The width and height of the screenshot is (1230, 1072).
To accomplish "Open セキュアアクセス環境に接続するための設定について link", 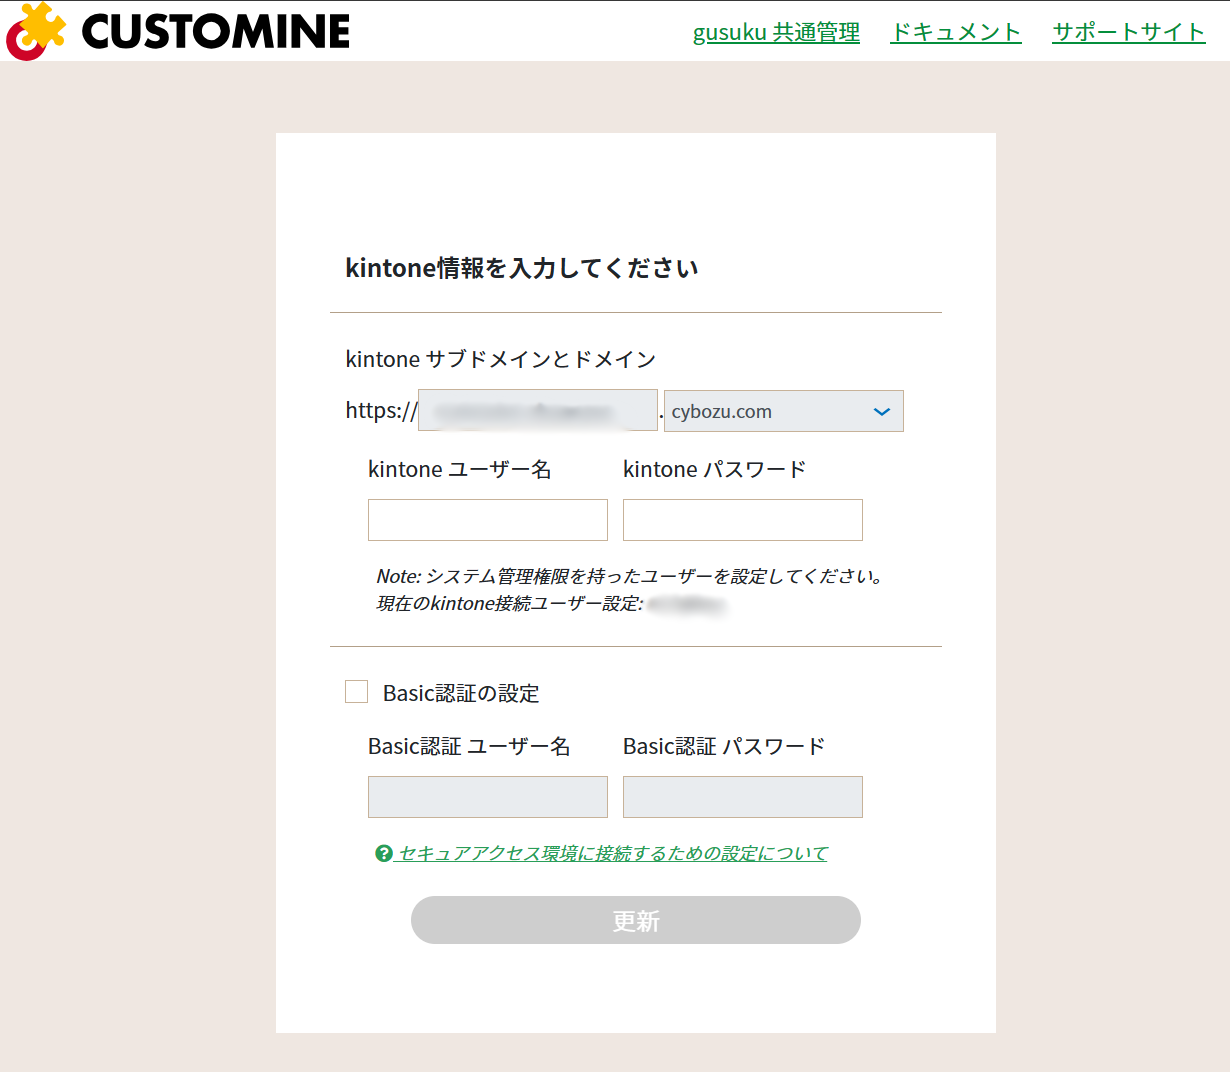I will (x=613, y=853).
